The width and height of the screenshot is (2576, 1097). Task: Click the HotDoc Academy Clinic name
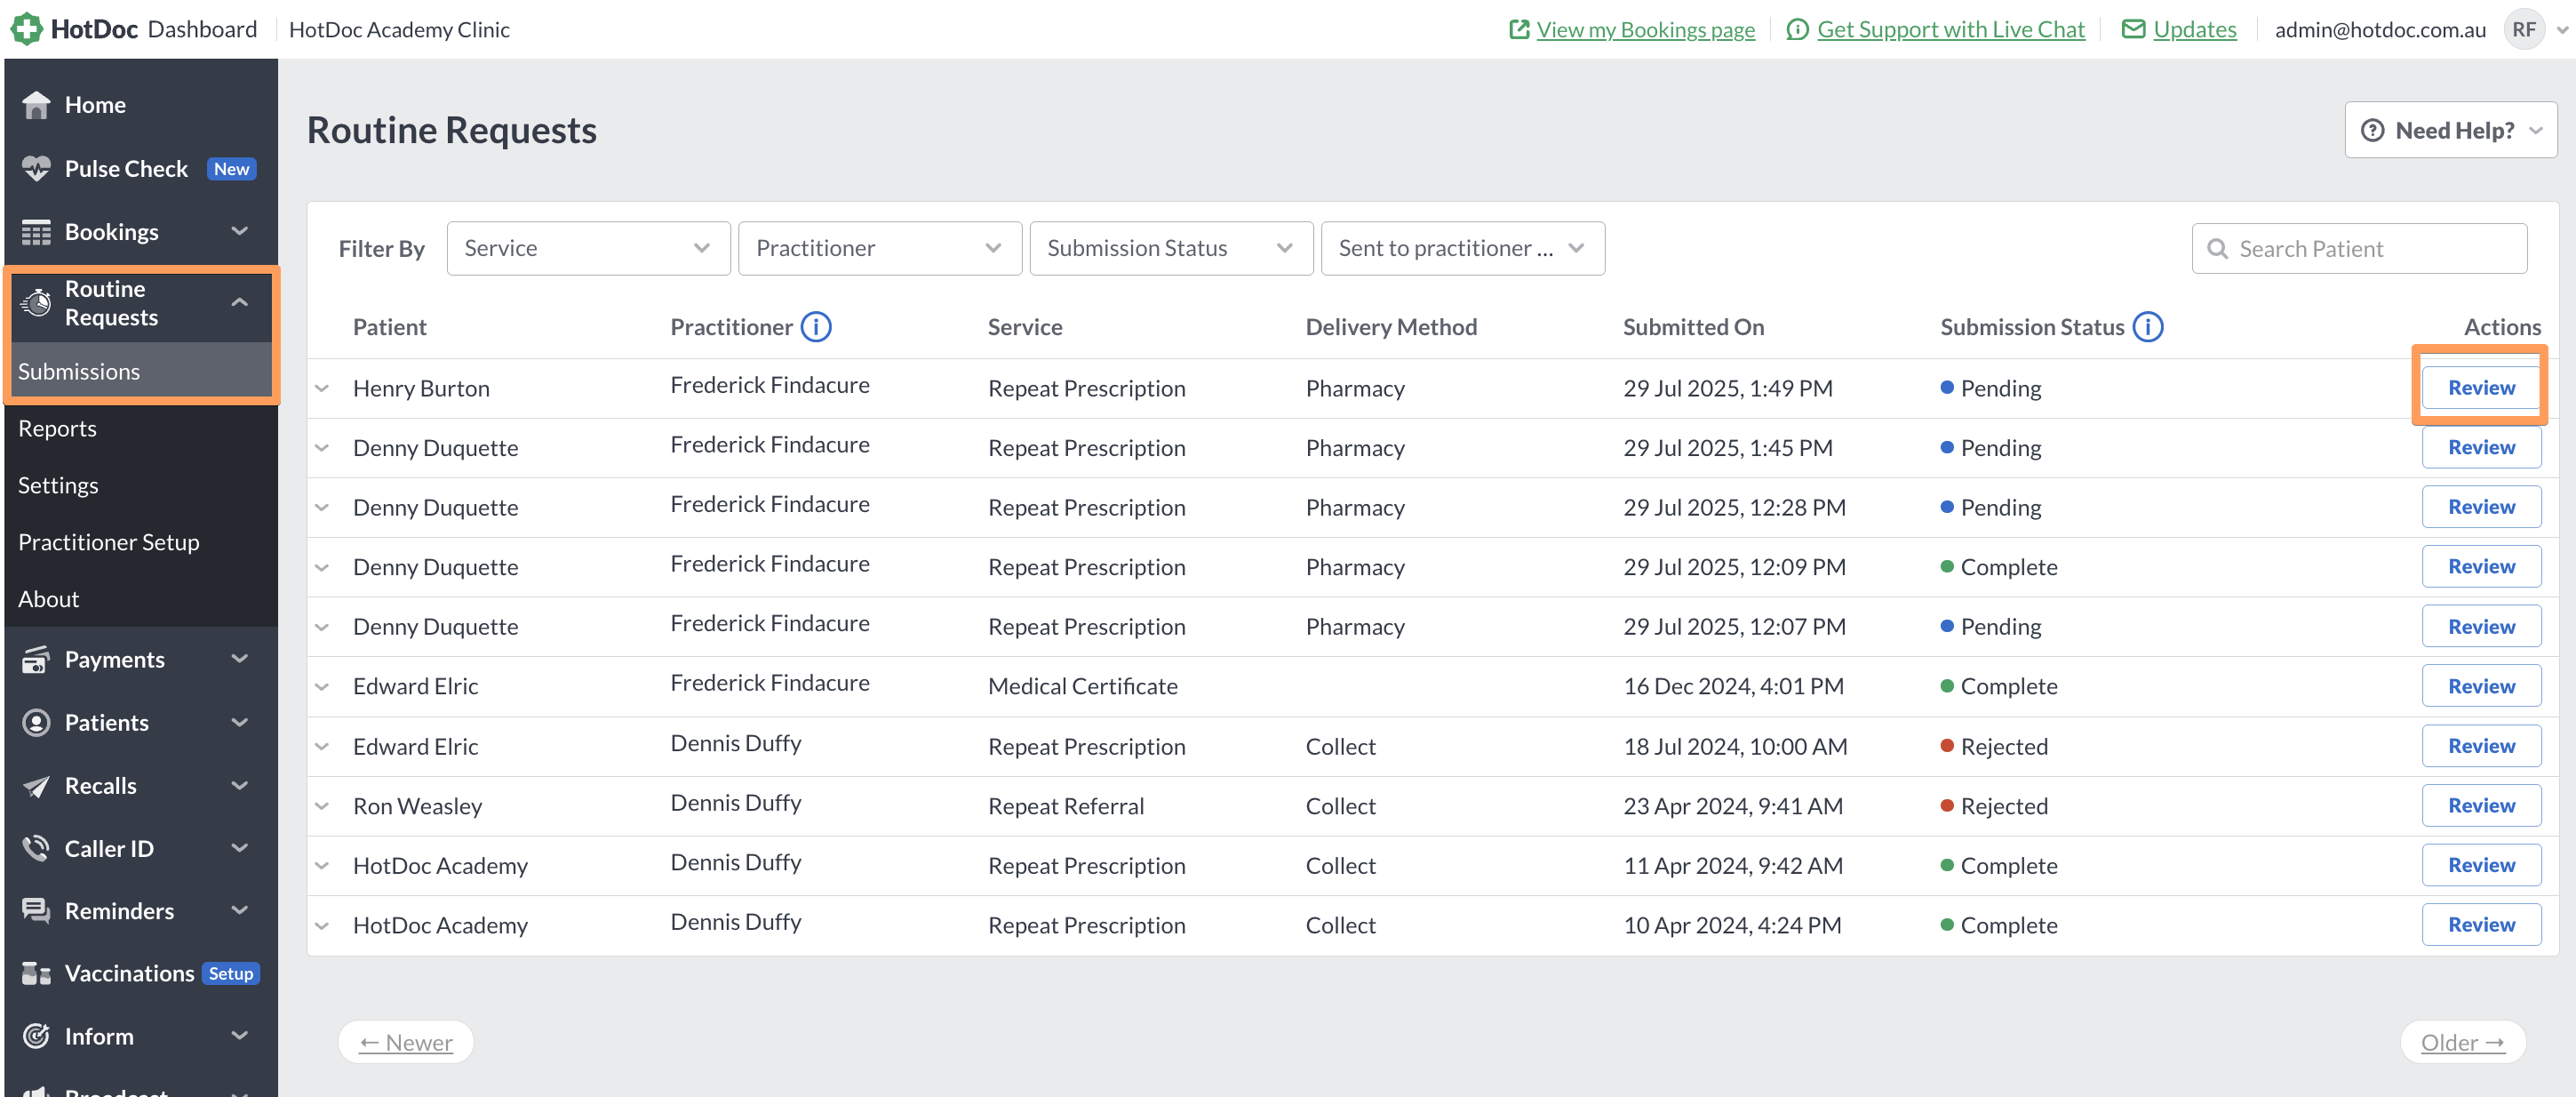pos(399,30)
